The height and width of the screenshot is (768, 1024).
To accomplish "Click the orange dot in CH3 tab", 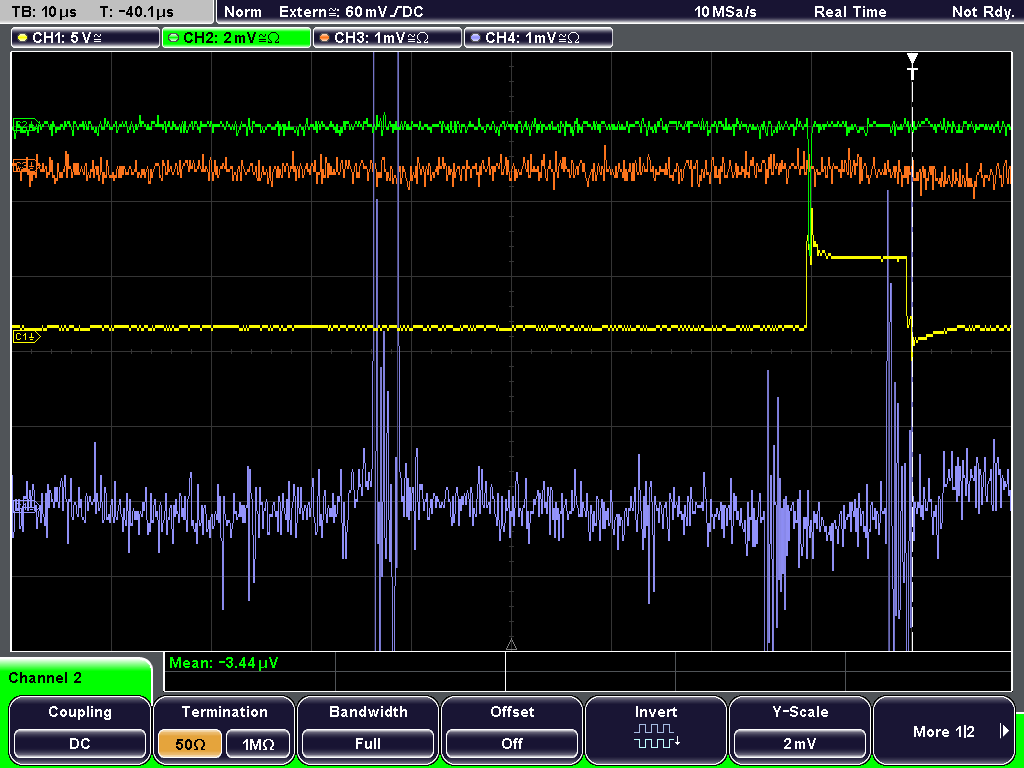I will coord(325,38).
